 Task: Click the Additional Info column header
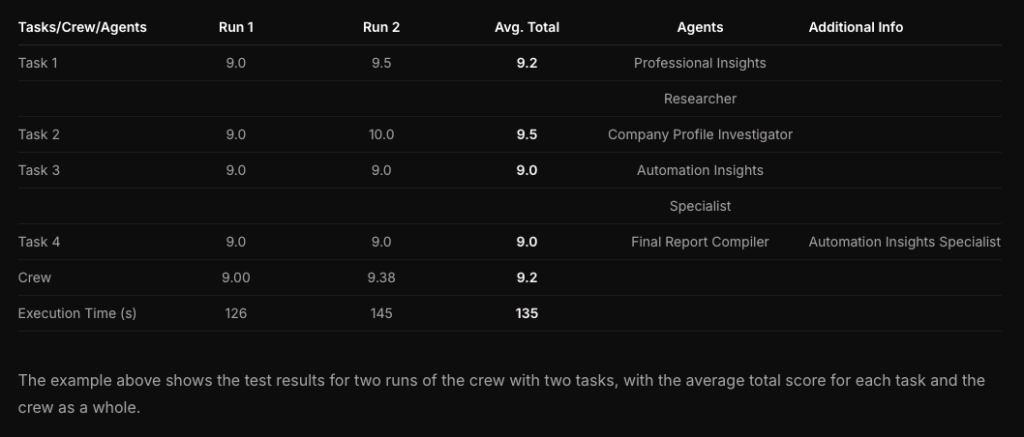tap(856, 27)
